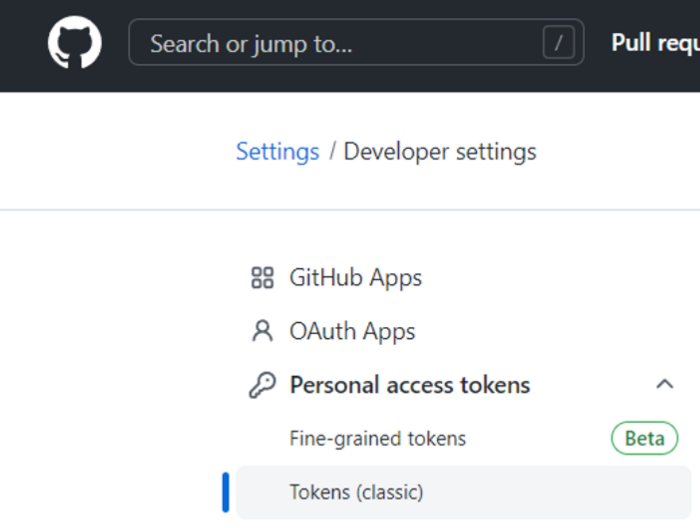
Task: Open the GitHub home logo
Action: tap(75, 42)
